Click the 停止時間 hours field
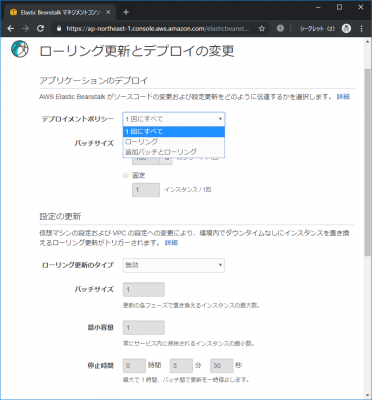 pyautogui.click(x=134, y=366)
